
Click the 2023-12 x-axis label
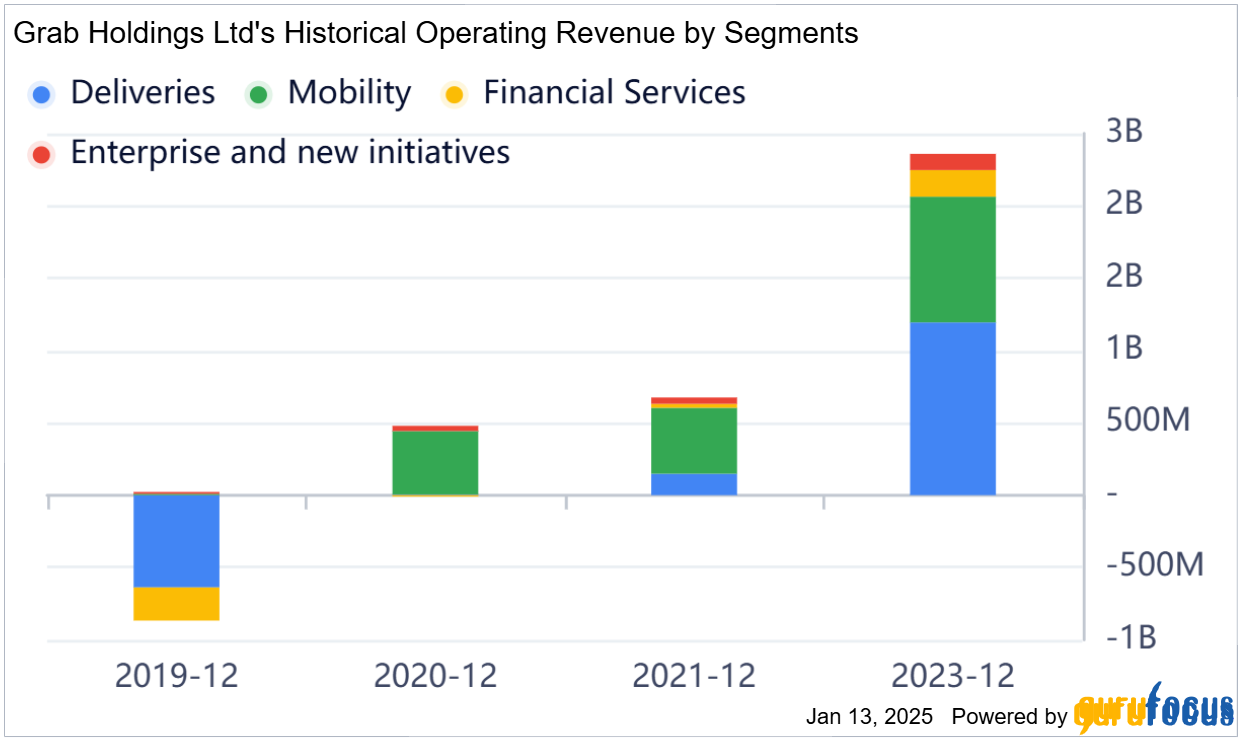tap(953, 676)
